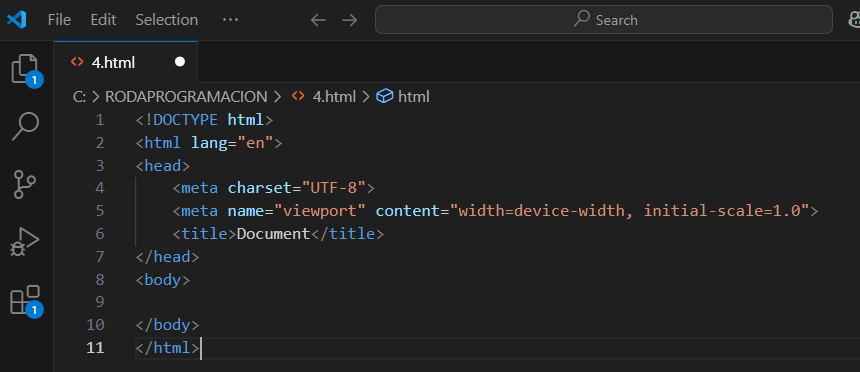Click the width=device-width value text
Image resolution: width=860 pixels, height=372 pixels.
[x=541, y=211]
